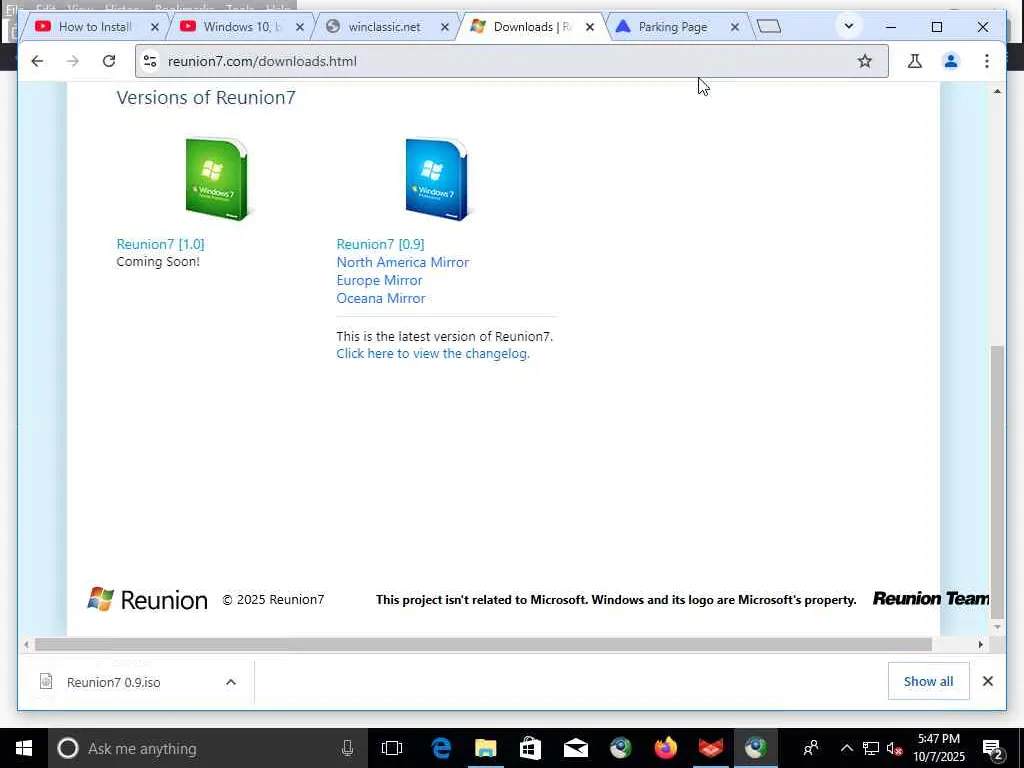This screenshot has width=1024, height=768.
Task: Click the vertical scrollbar thumb
Action: click(997, 482)
